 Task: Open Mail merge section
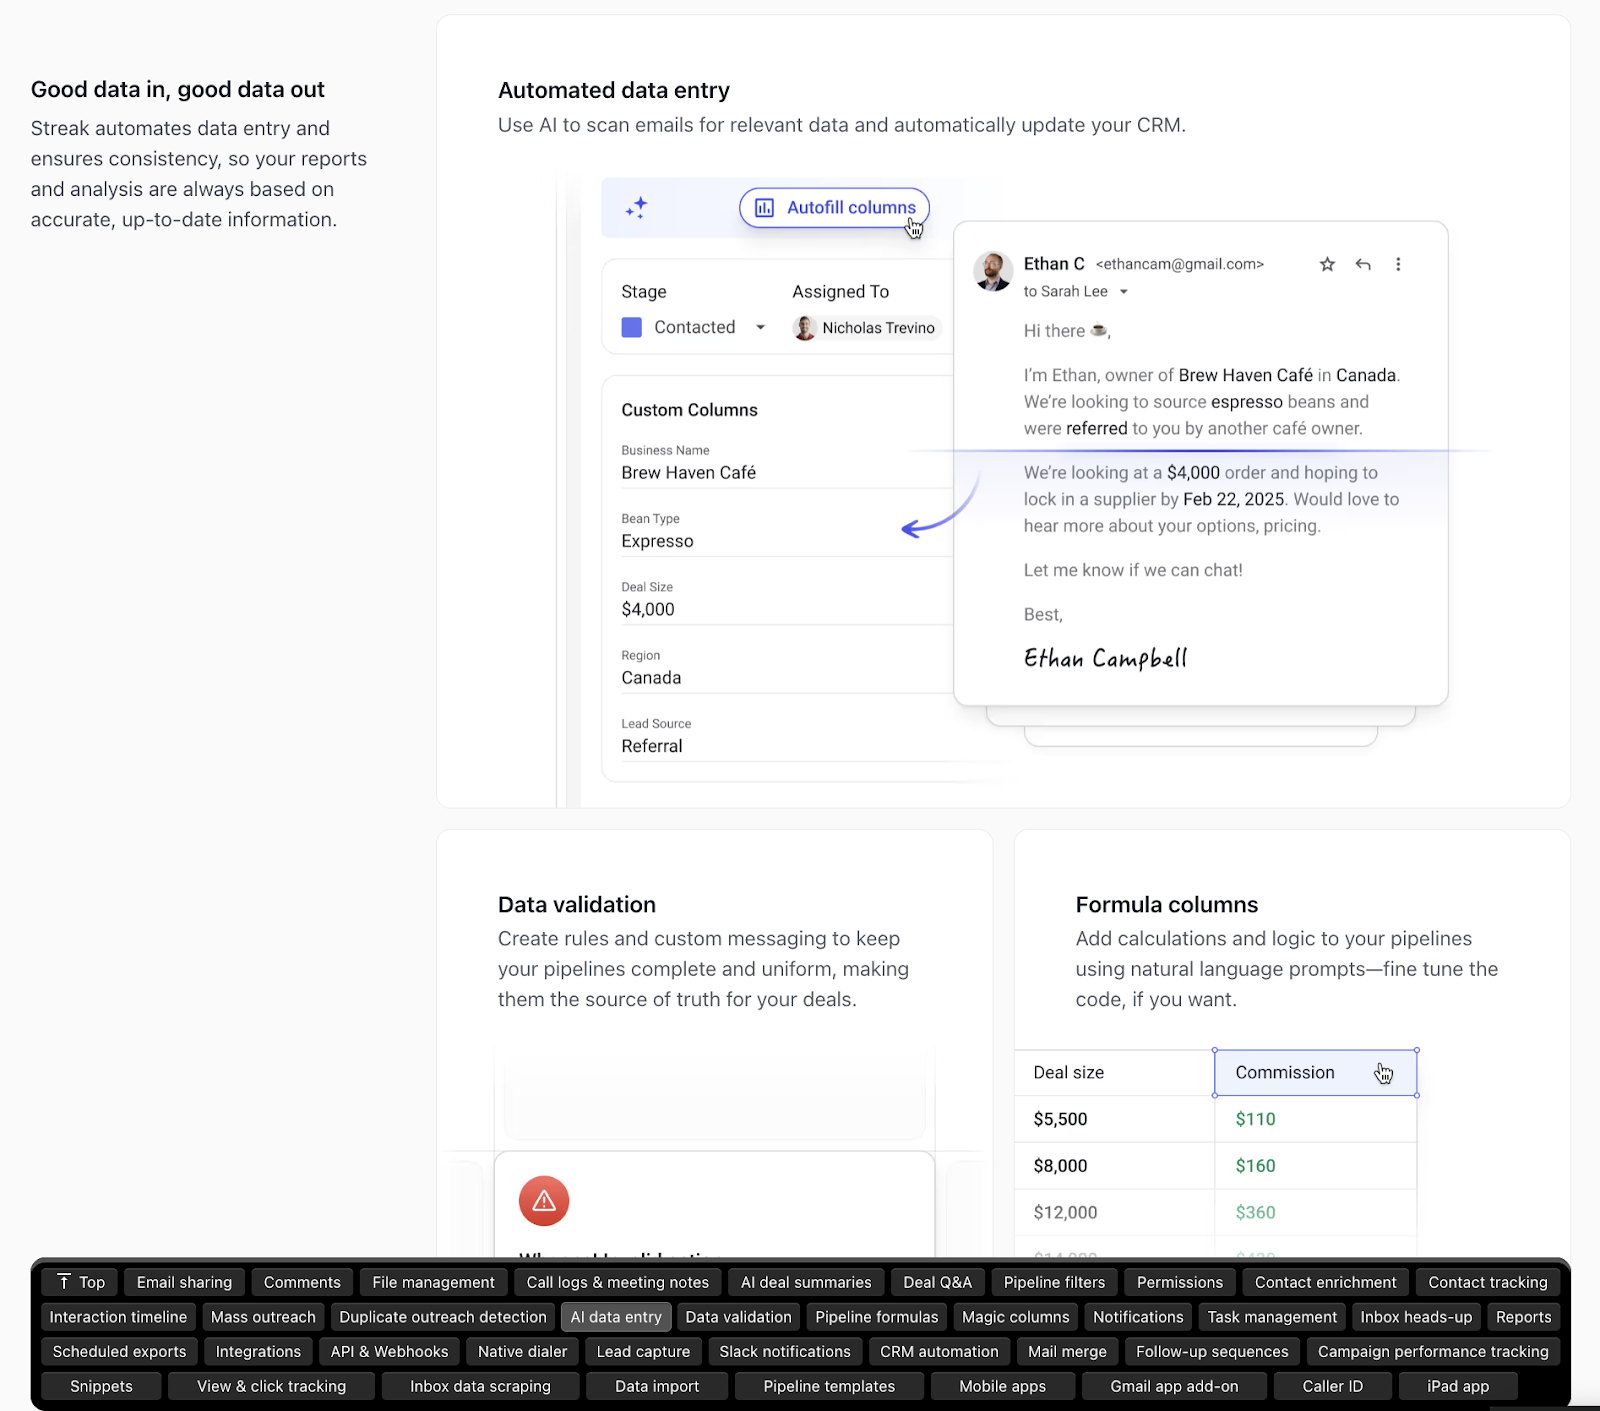(1067, 1351)
